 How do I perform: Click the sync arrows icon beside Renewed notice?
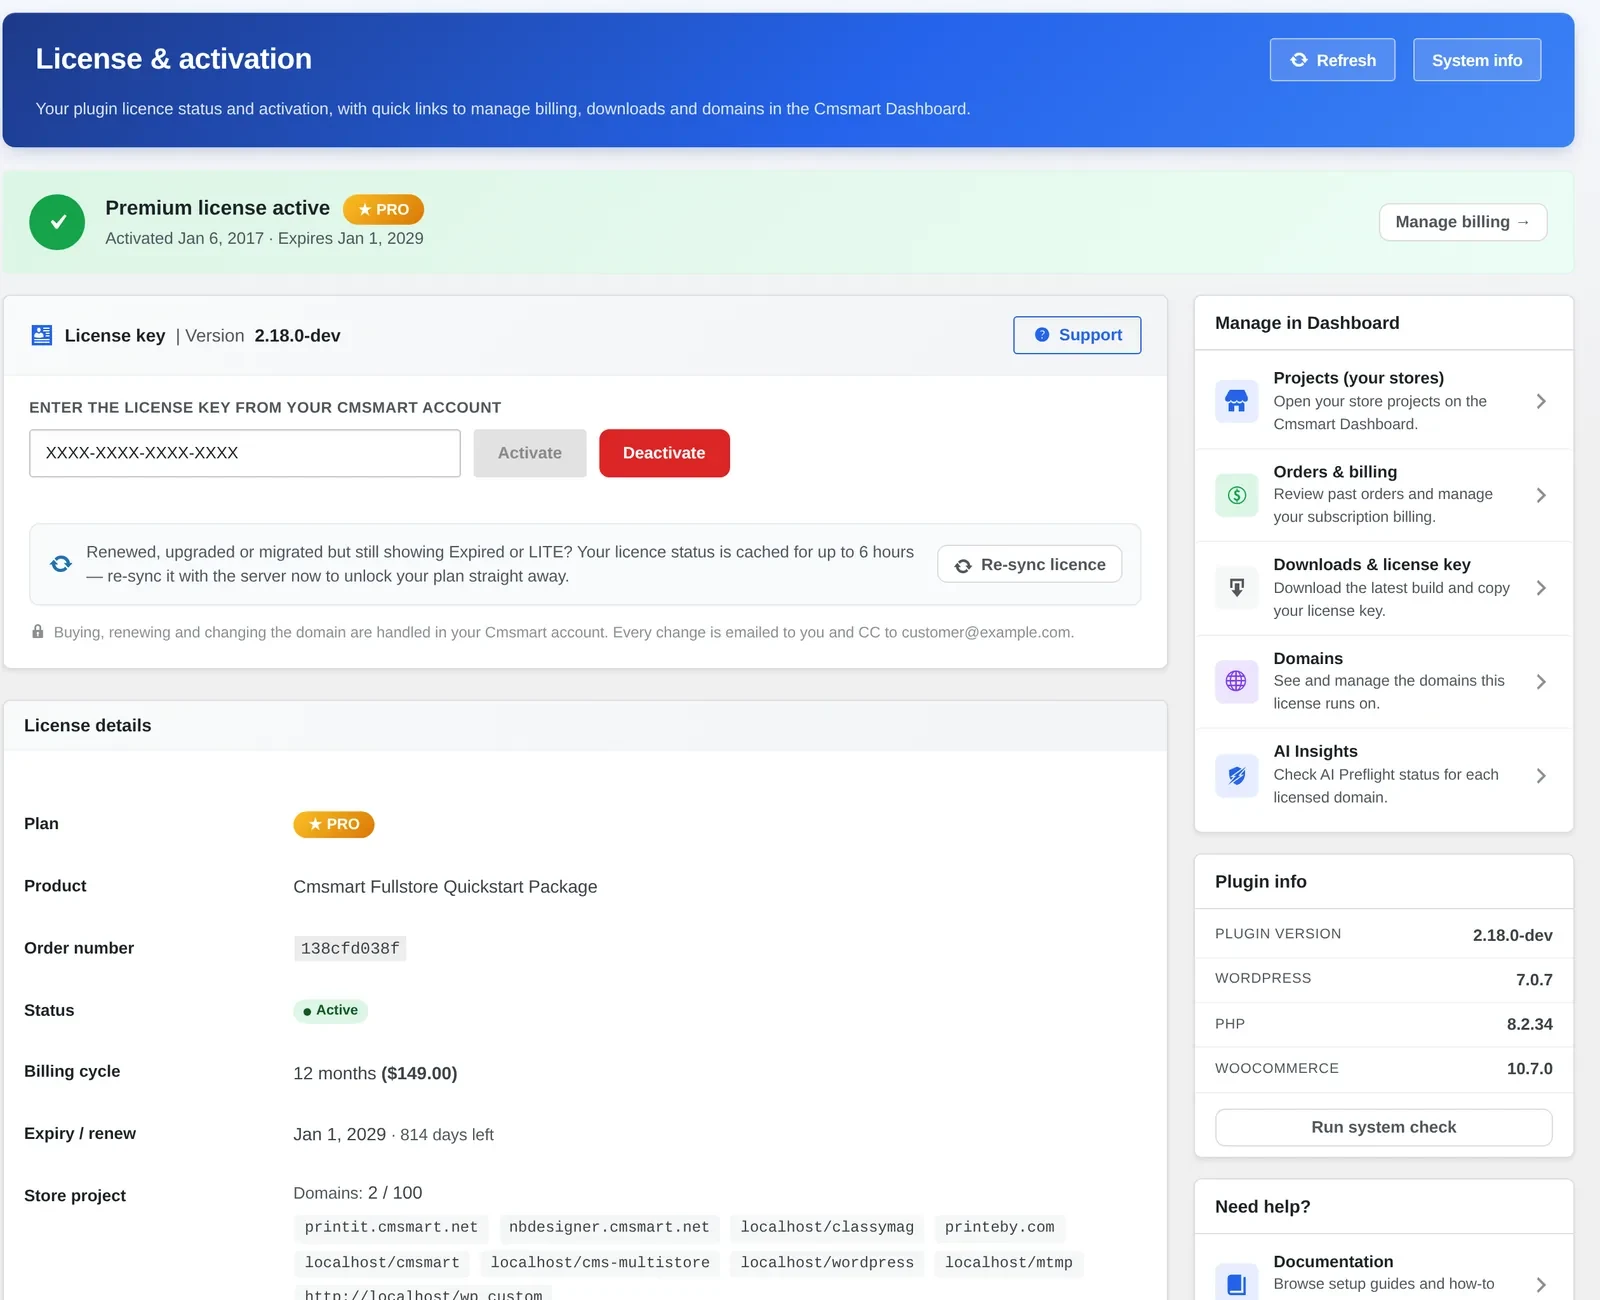pyautogui.click(x=61, y=564)
